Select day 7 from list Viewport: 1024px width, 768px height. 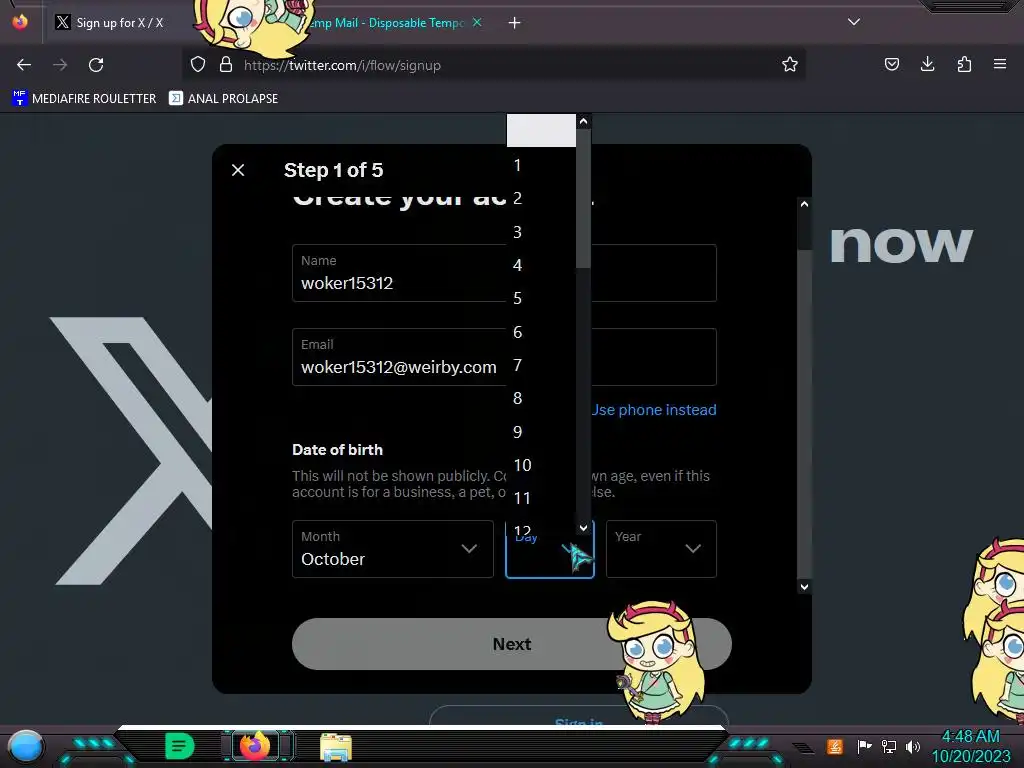coord(541,365)
